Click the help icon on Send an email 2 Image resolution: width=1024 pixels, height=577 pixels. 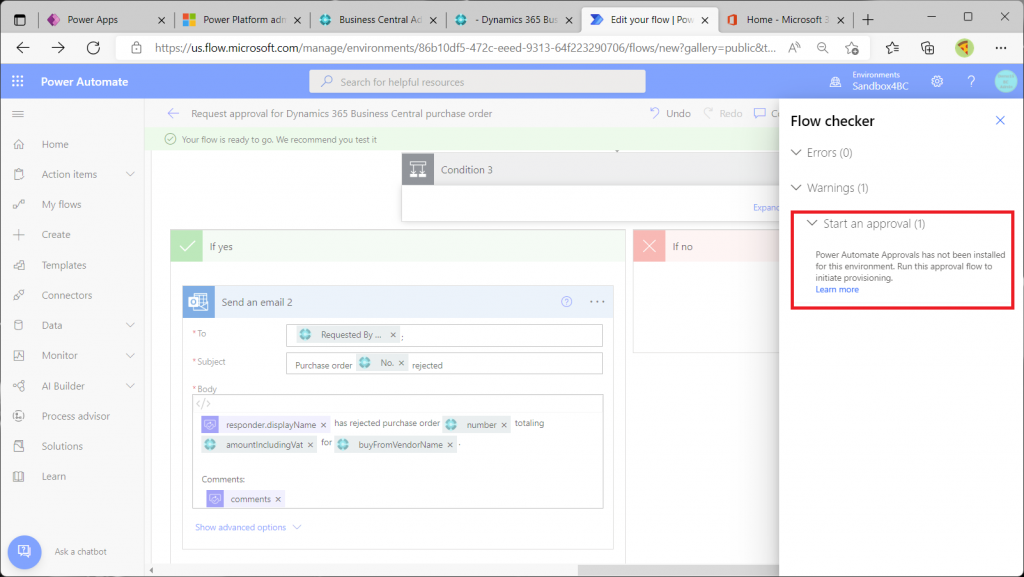567,301
